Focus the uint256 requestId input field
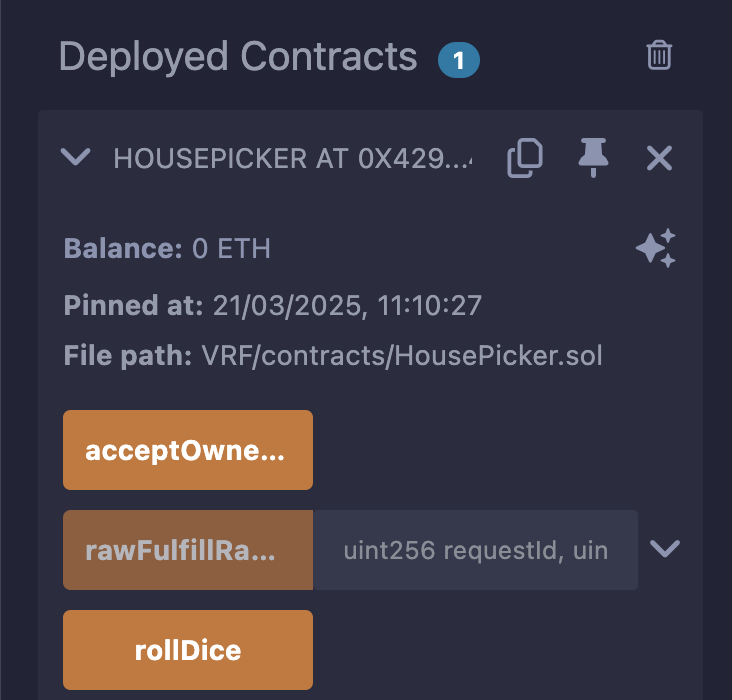732x700 pixels. pyautogui.click(x=475, y=550)
